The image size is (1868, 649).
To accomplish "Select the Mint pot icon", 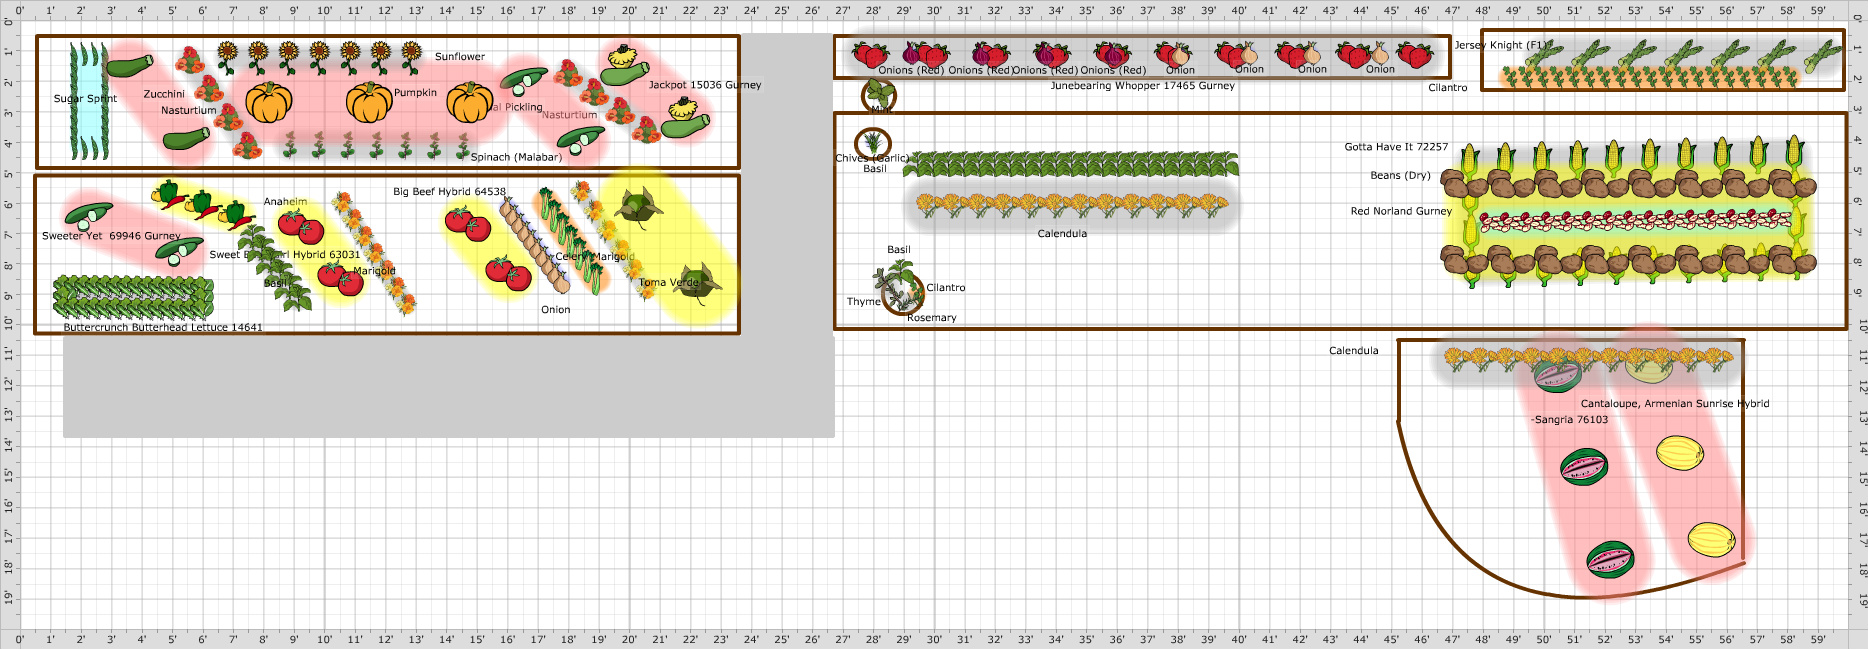I will pos(879,96).
